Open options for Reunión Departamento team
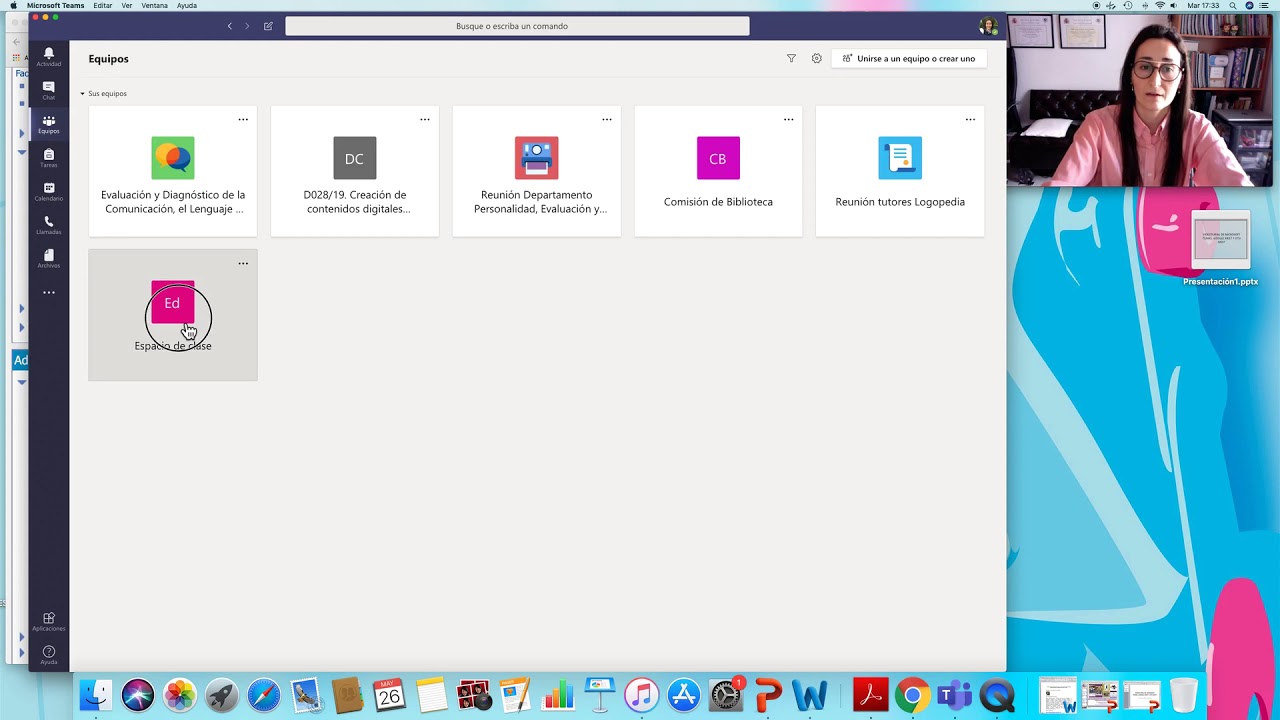1280x720 pixels. (x=607, y=119)
